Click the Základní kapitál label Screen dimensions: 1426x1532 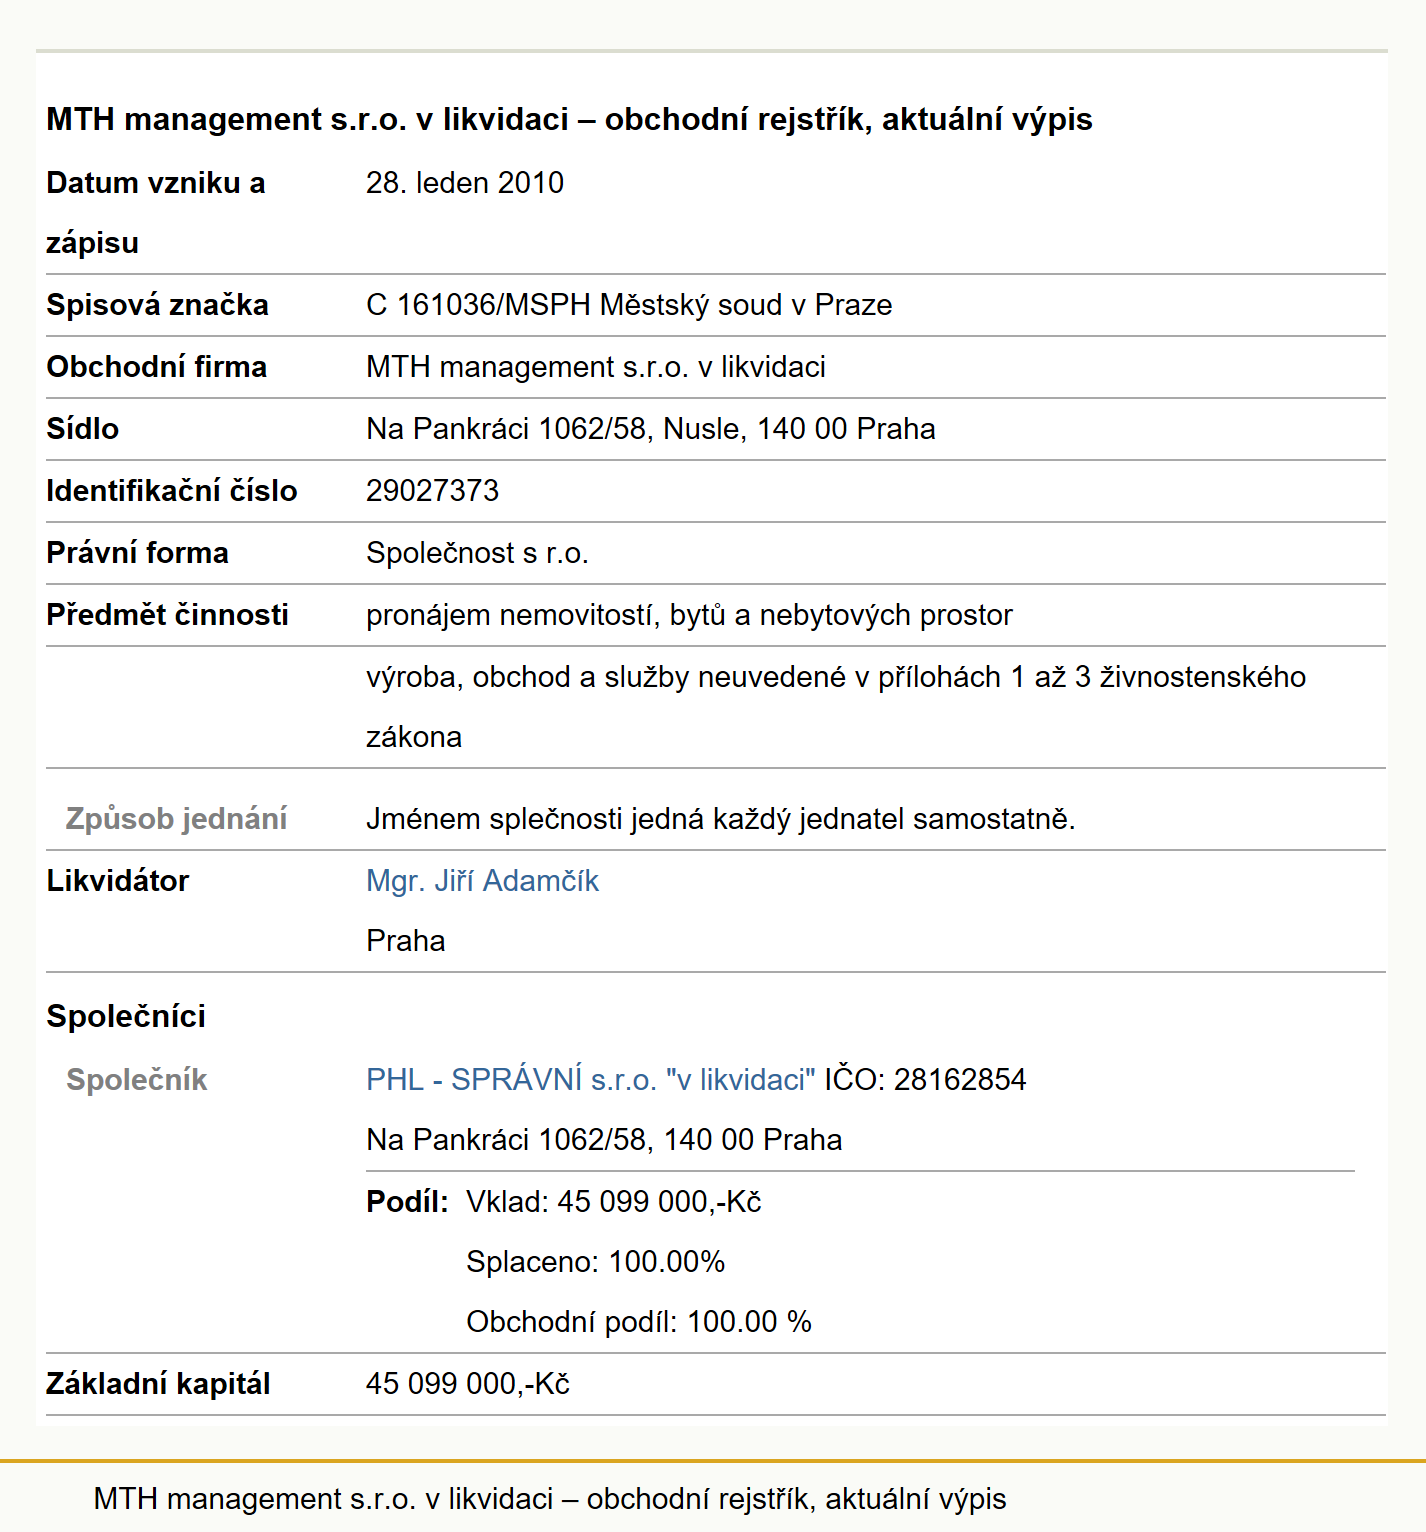[x=158, y=1384]
